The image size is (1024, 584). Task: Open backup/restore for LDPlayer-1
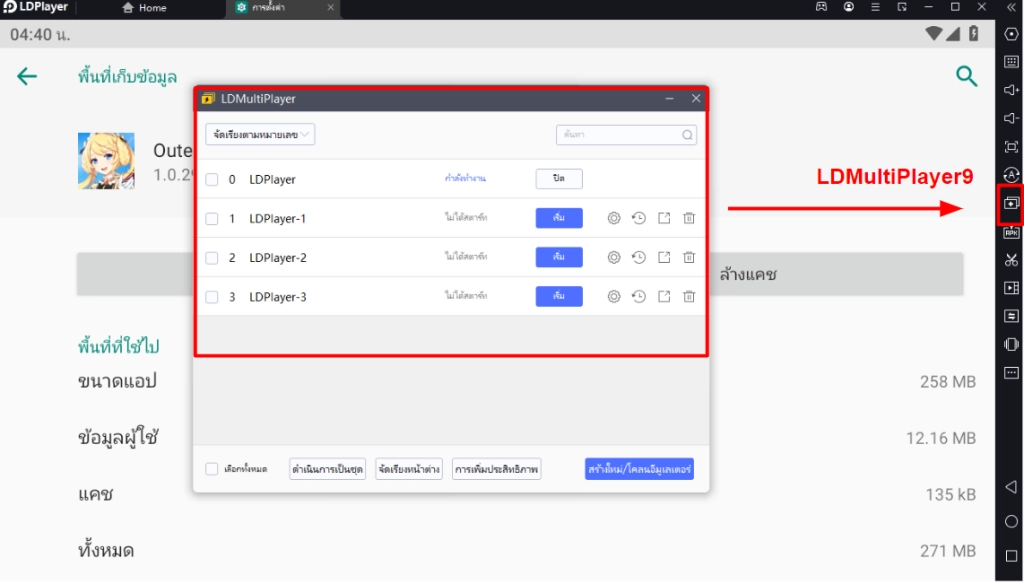click(x=639, y=218)
